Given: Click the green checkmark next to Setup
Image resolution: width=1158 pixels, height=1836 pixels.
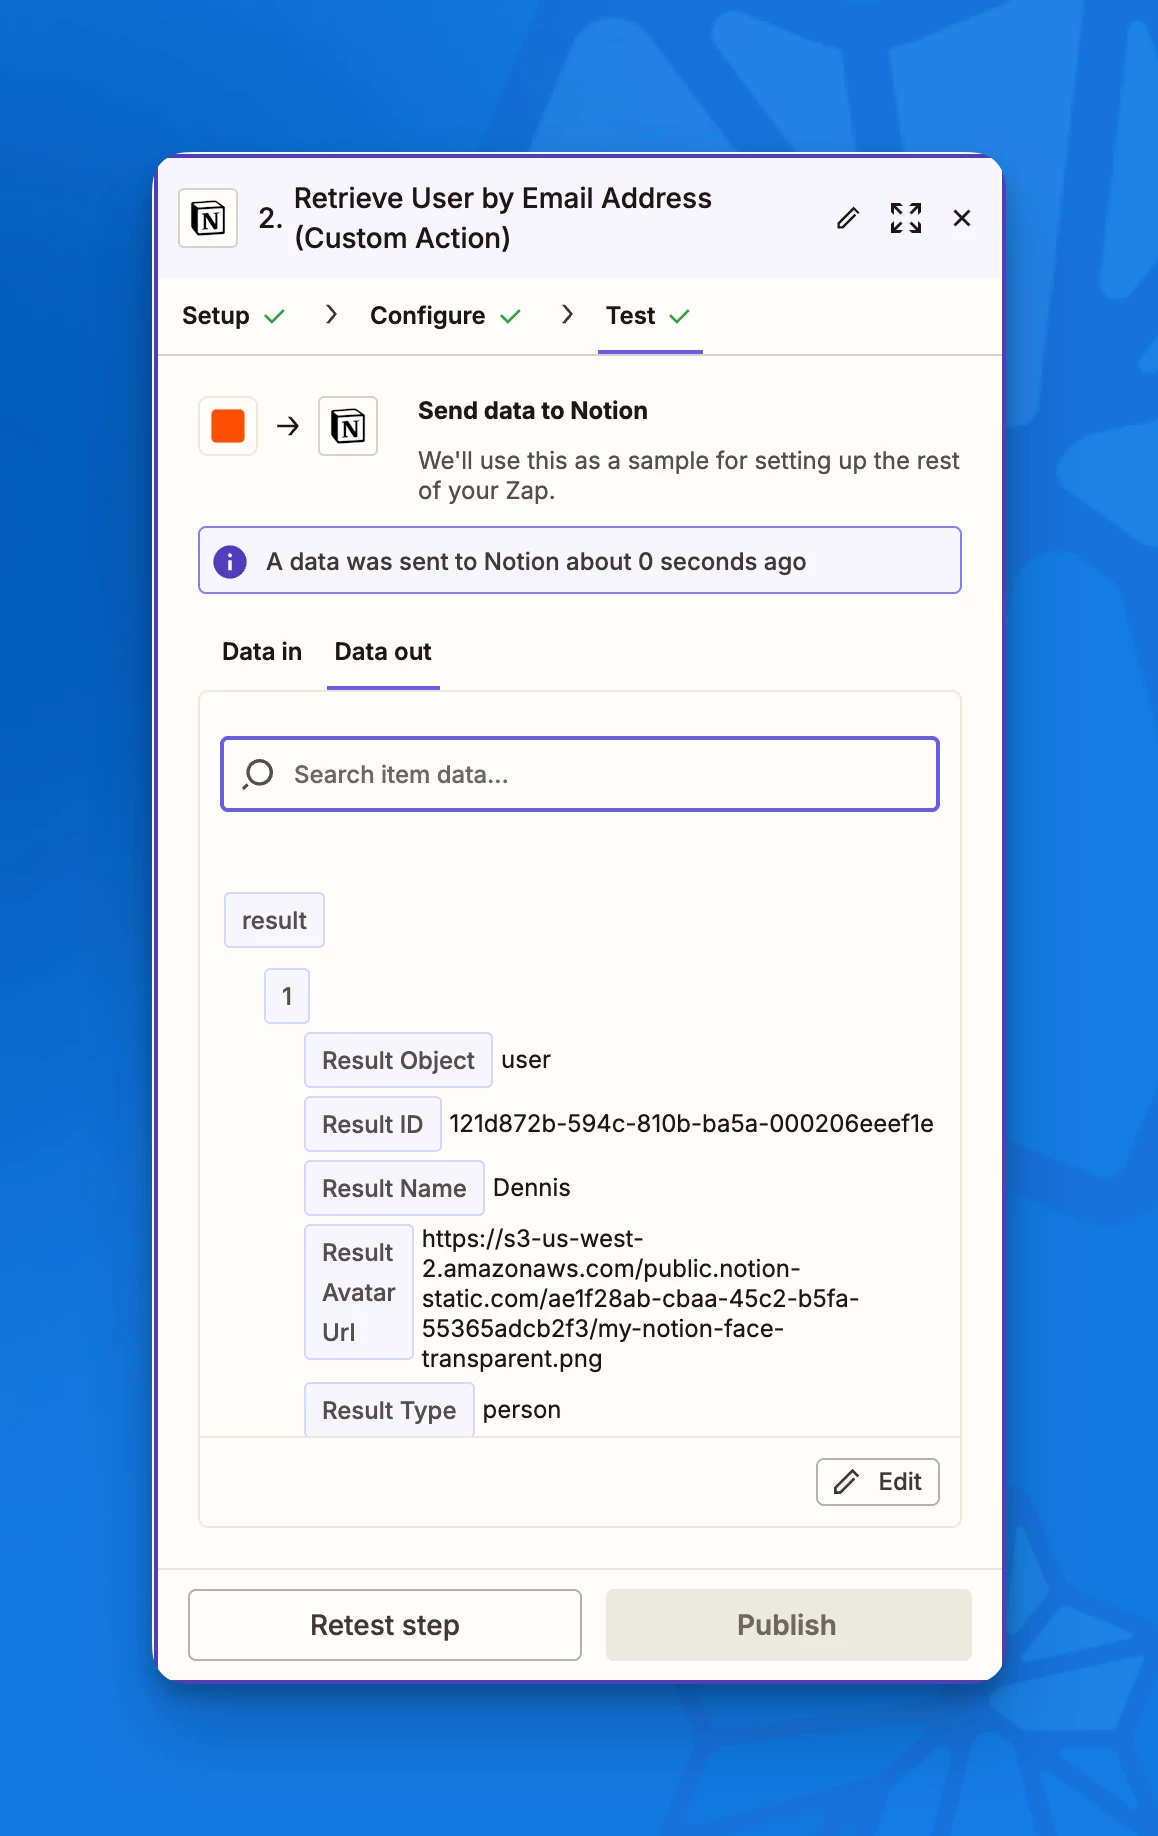Looking at the screenshot, I should click(274, 316).
